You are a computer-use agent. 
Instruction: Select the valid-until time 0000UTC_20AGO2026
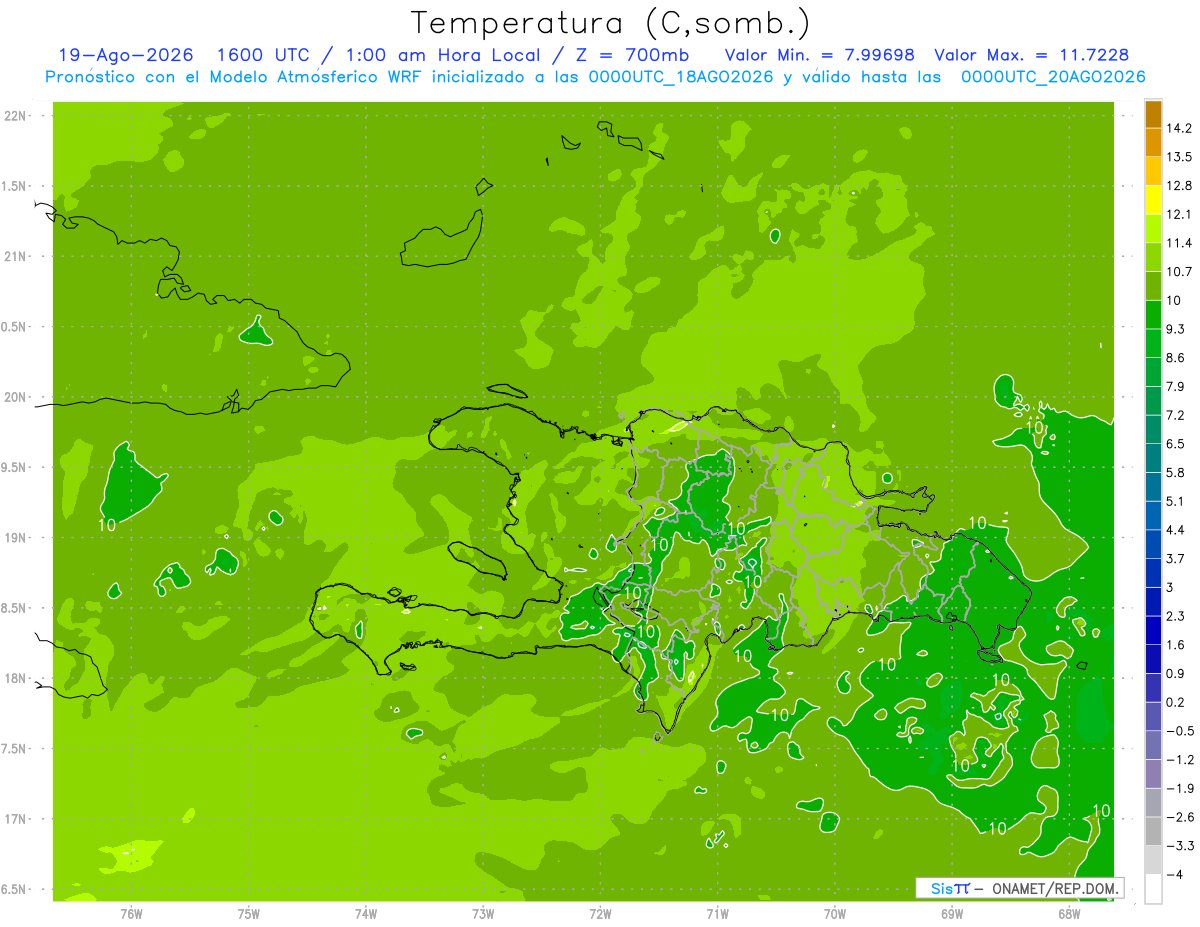point(1053,77)
